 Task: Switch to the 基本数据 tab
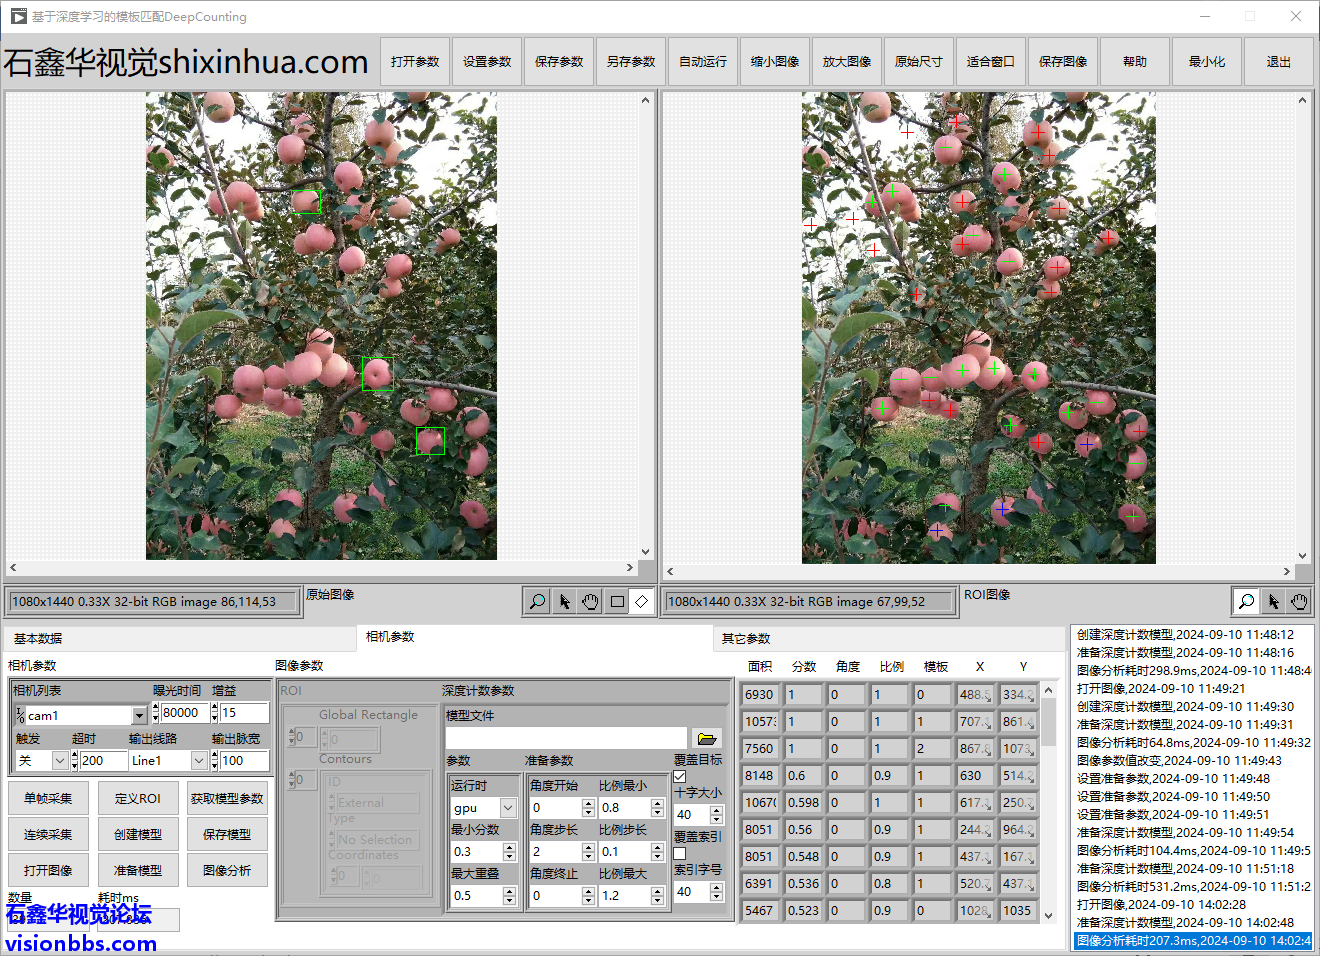tap(38, 639)
